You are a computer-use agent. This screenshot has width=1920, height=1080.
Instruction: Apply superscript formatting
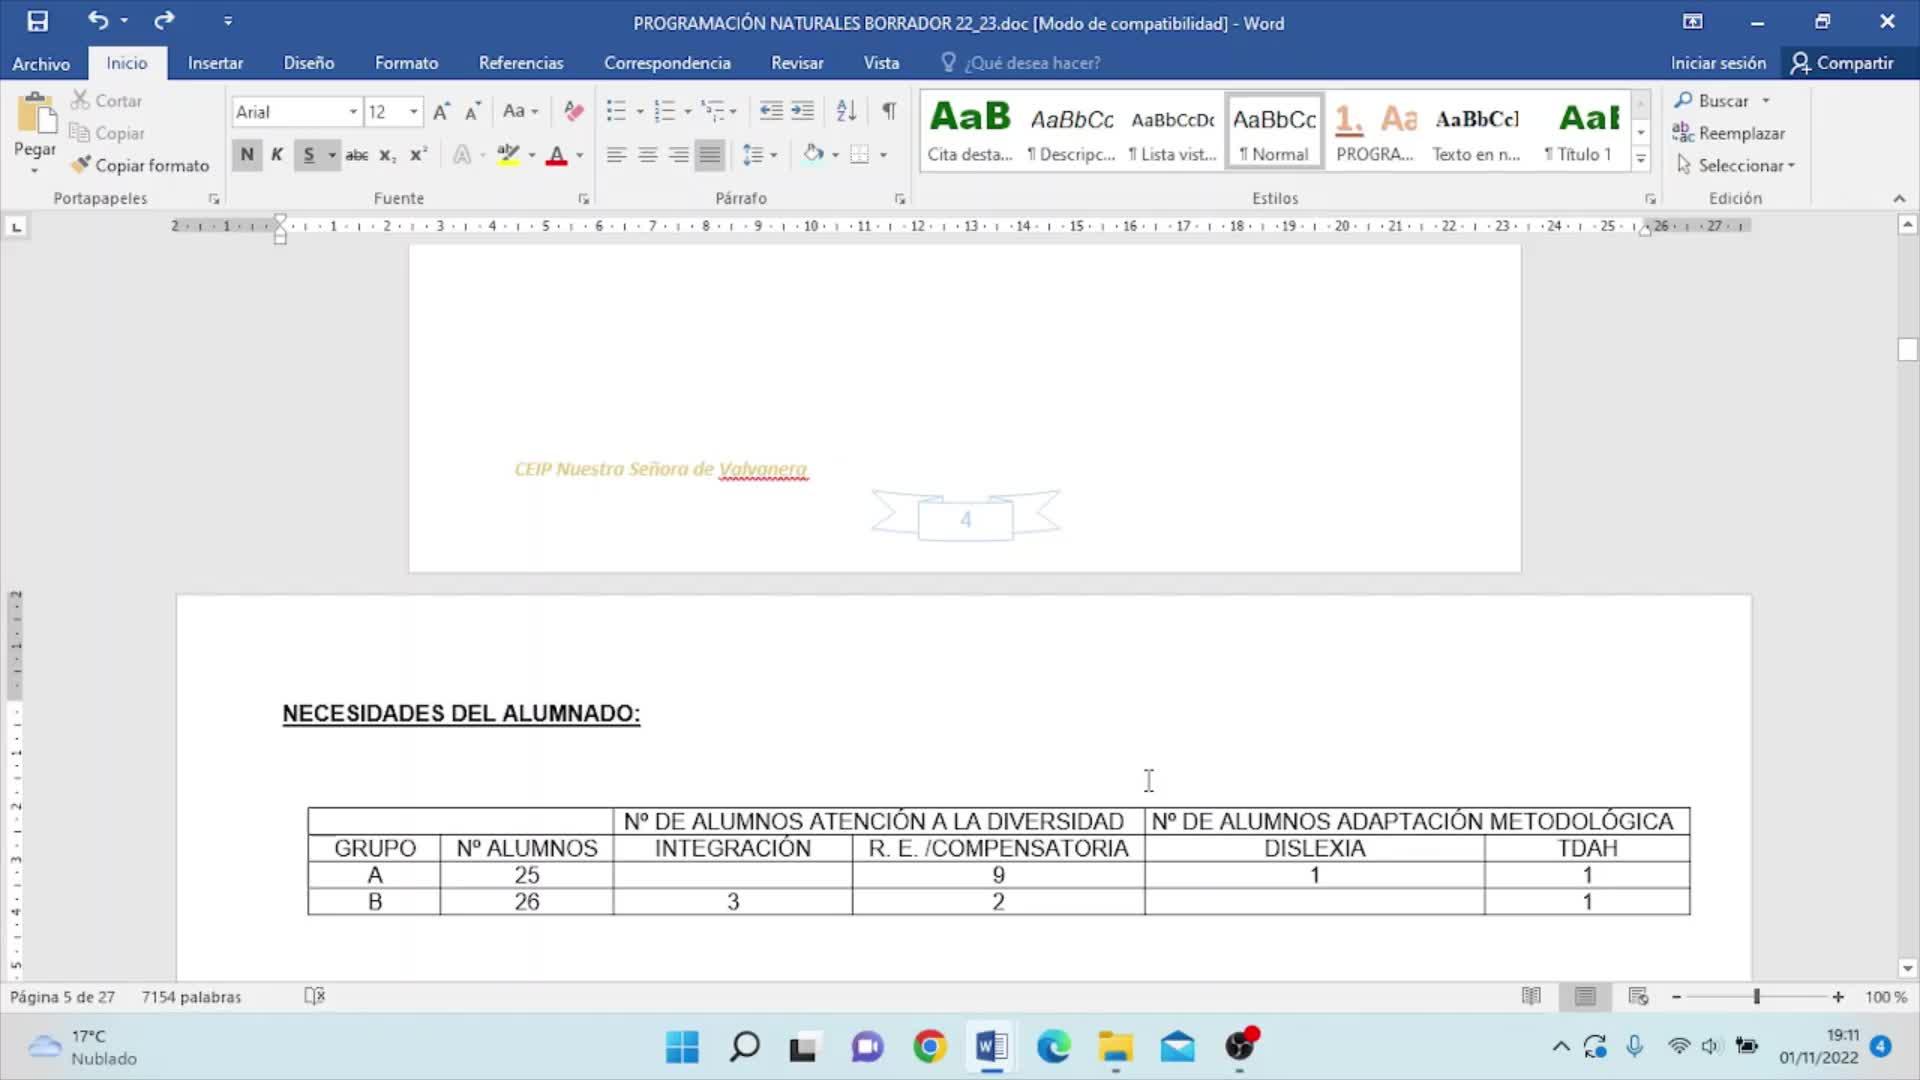click(x=418, y=155)
